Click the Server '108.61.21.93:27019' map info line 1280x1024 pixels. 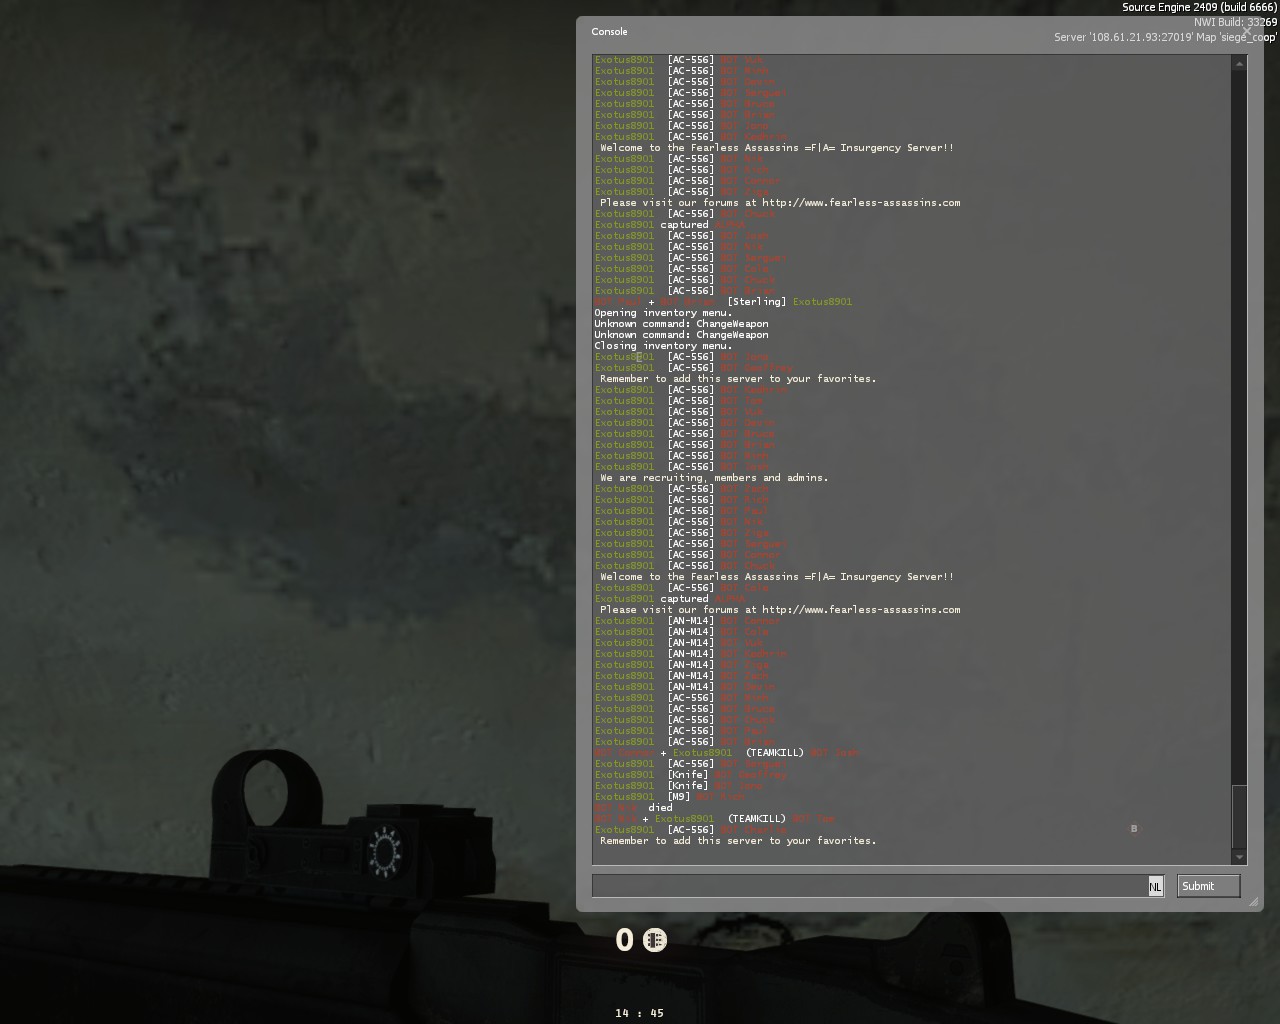coord(1165,37)
